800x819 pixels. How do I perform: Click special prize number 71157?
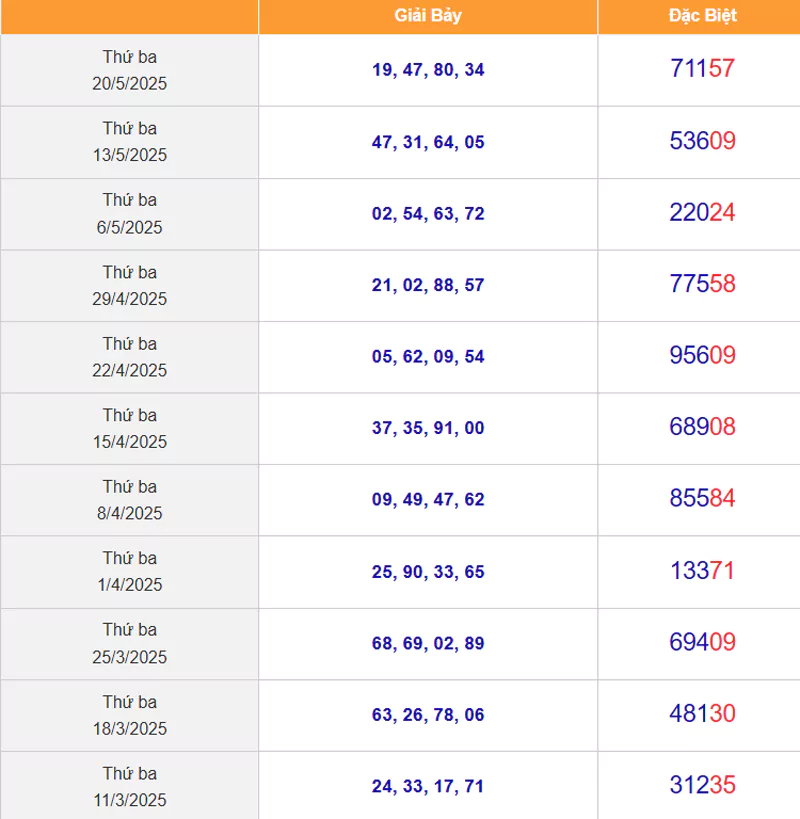click(x=702, y=68)
